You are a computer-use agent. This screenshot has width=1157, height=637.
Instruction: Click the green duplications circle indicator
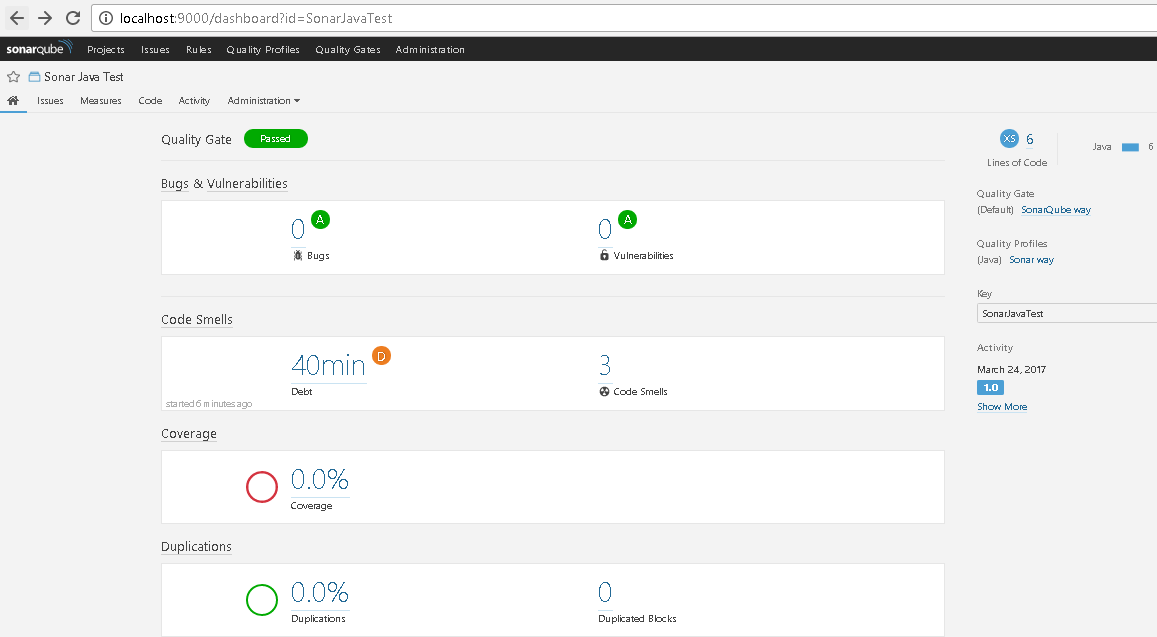(262, 600)
